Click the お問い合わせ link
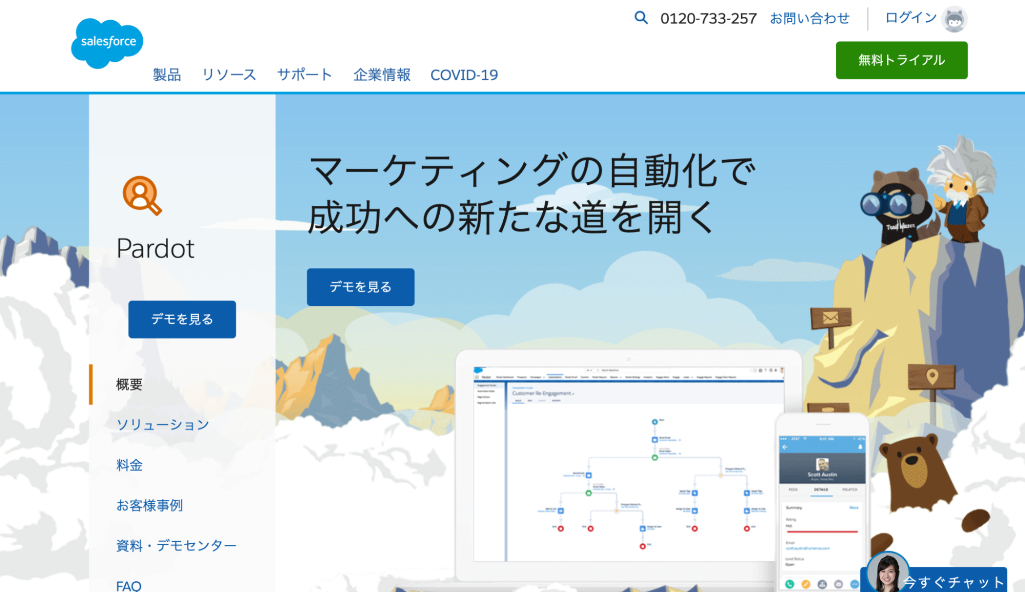The width and height of the screenshot is (1025, 592). pos(810,18)
